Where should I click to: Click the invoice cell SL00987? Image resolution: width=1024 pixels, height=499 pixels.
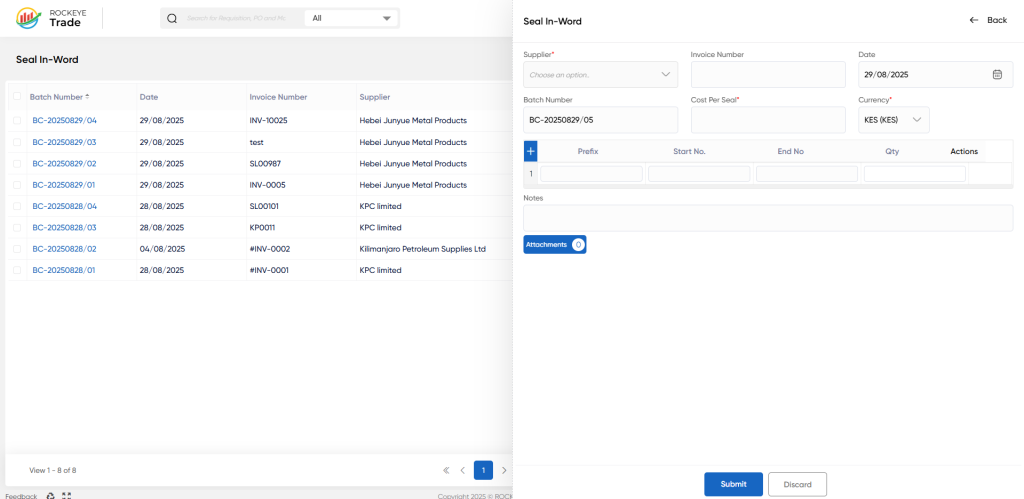coord(267,163)
